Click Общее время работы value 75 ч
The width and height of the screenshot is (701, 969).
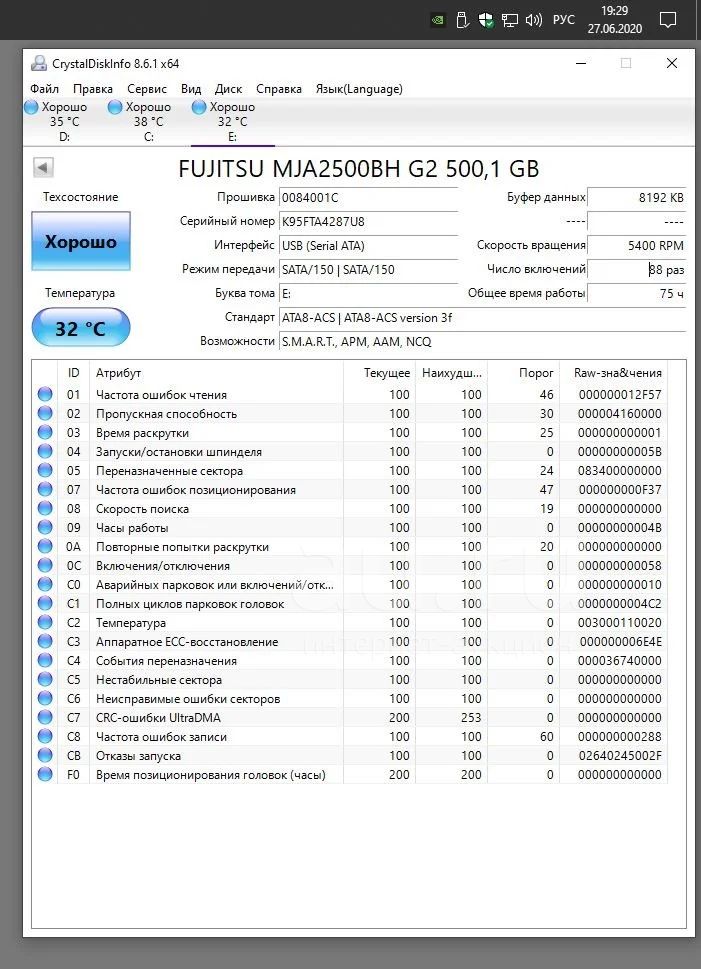point(637,294)
